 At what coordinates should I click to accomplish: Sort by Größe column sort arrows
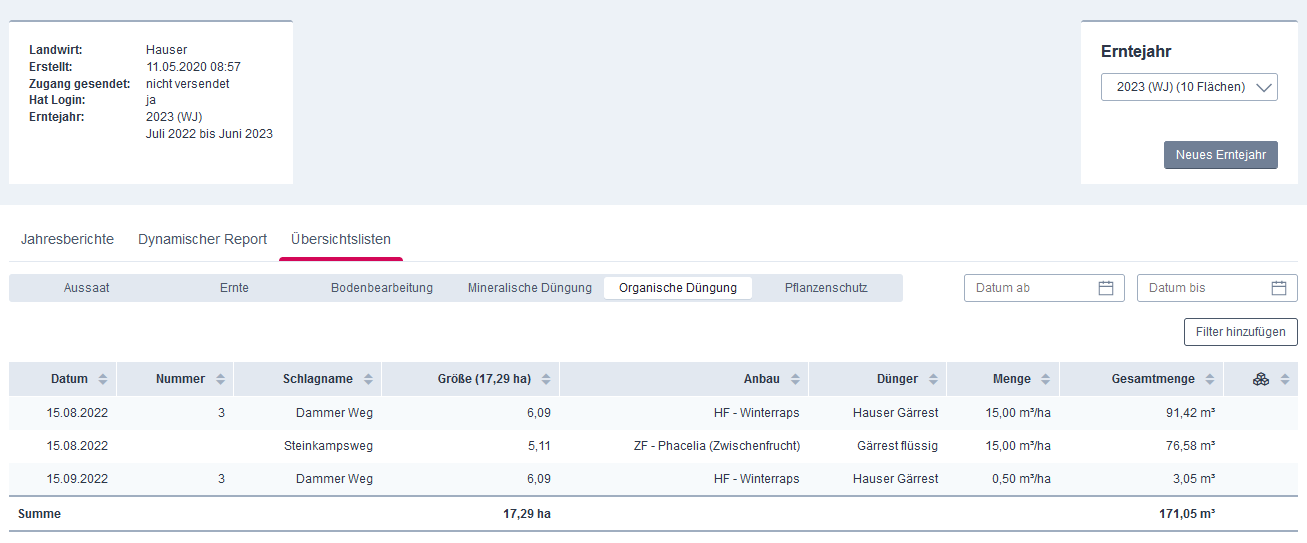coord(545,380)
